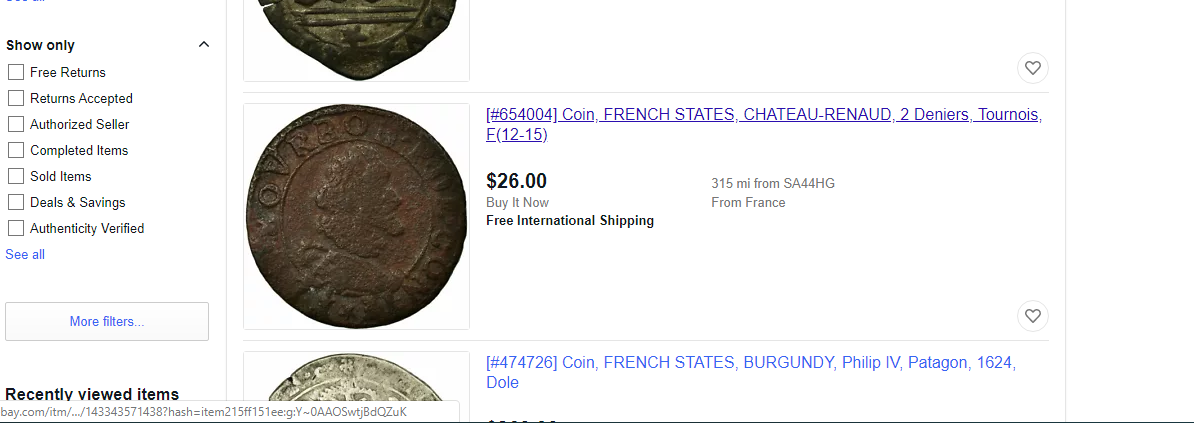Click the Free International Shipping label

click(570, 220)
